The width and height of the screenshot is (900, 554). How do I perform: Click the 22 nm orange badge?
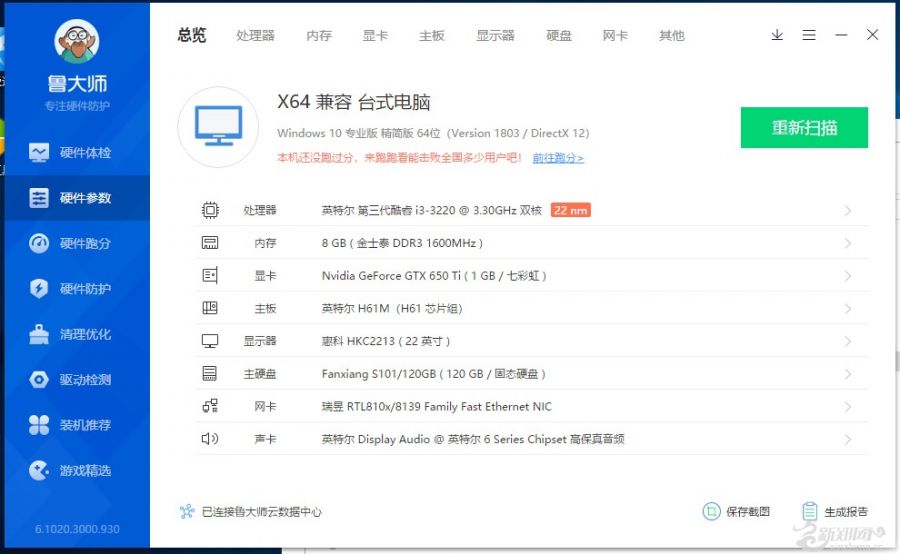click(x=571, y=210)
